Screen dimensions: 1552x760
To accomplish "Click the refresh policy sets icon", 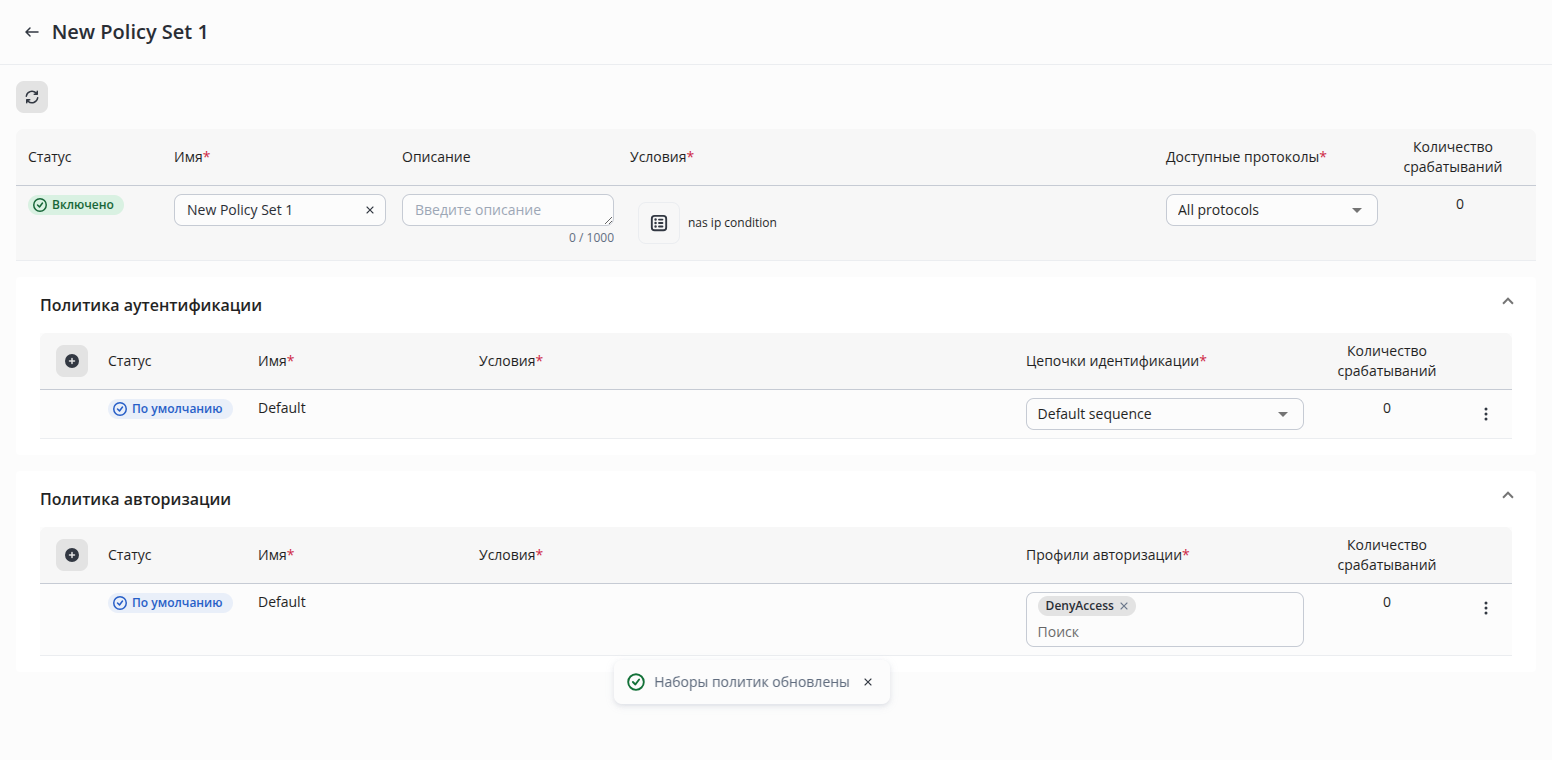I will (32, 97).
